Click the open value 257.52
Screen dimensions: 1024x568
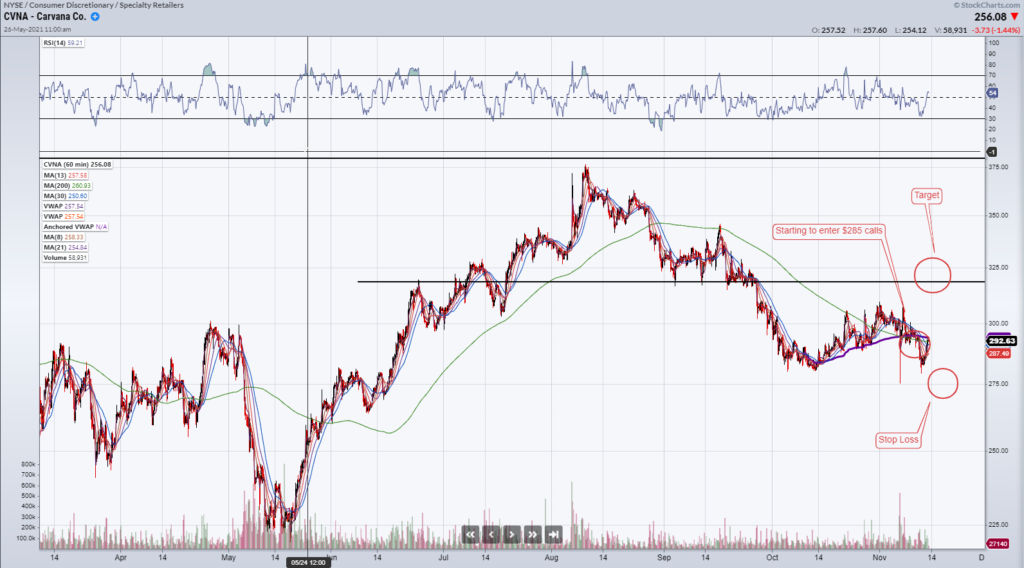pyautogui.click(x=833, y=30)
